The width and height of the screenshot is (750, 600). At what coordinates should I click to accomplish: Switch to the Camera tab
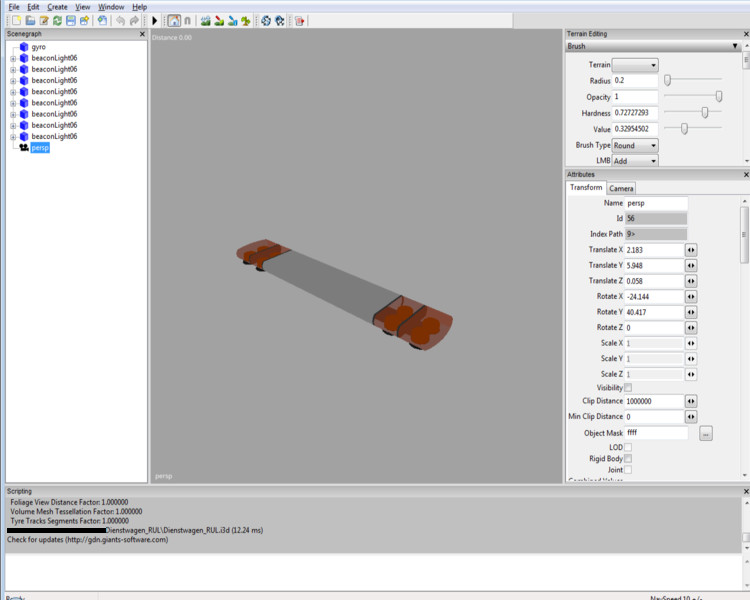click(621, 188)
